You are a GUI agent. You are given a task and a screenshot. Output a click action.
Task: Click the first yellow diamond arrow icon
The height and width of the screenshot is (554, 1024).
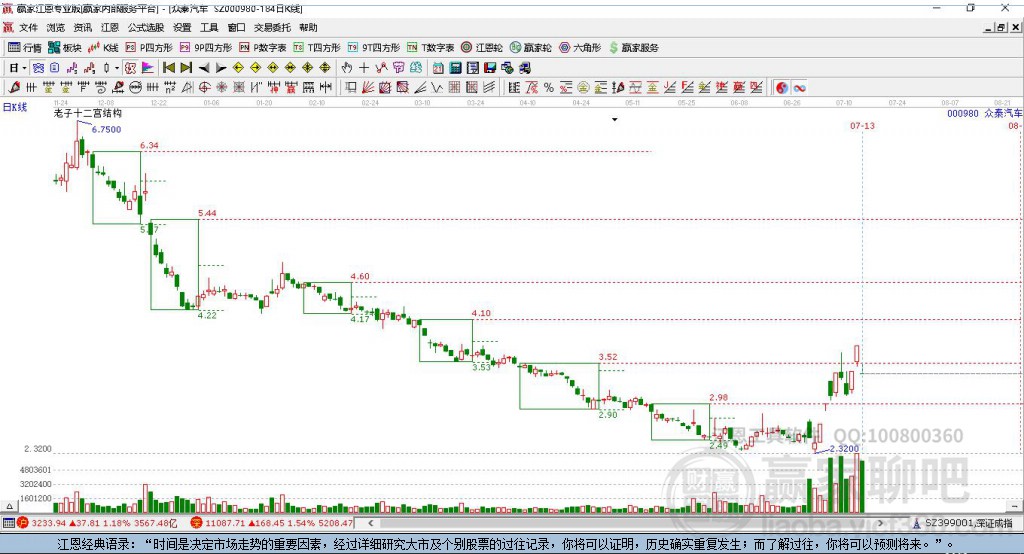pyautogui.click(x=238, y=68)
